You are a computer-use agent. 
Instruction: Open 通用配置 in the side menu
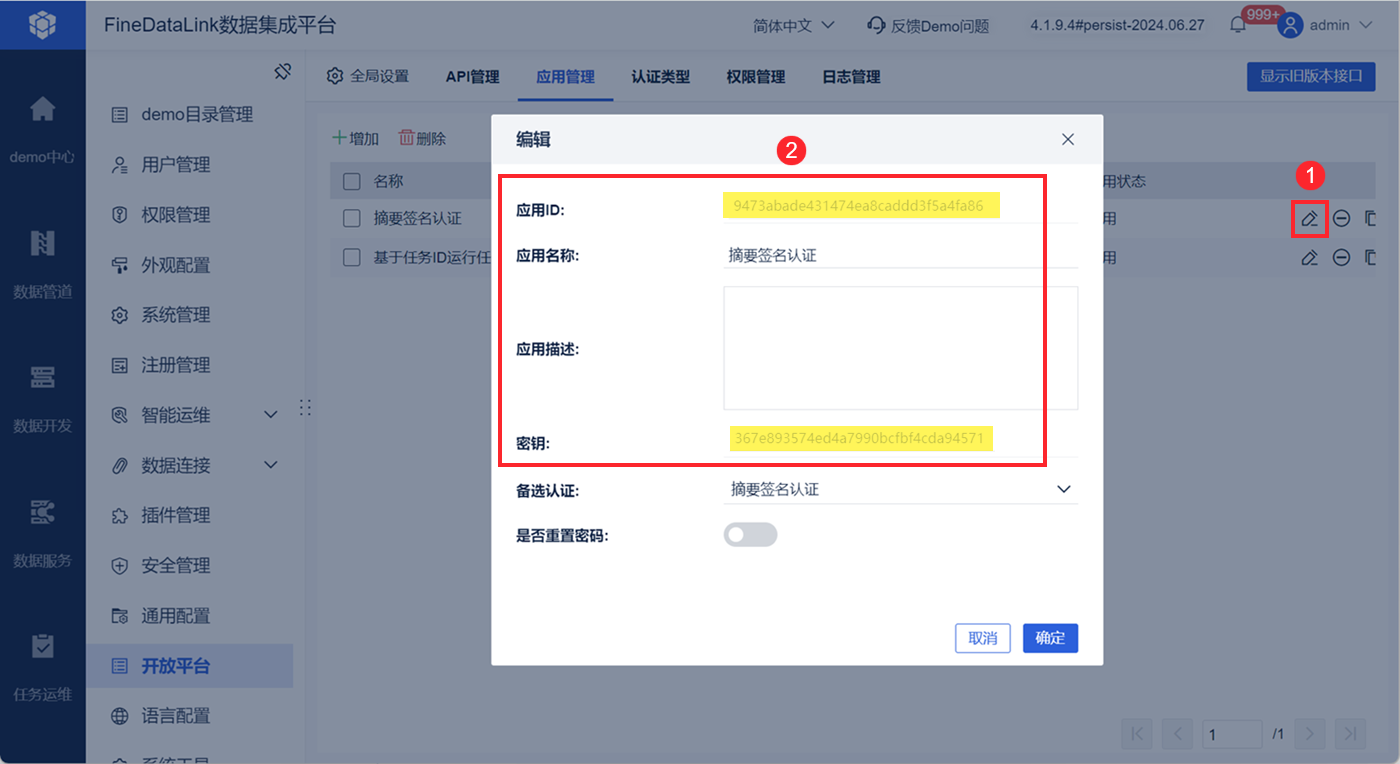pos(190,616)
